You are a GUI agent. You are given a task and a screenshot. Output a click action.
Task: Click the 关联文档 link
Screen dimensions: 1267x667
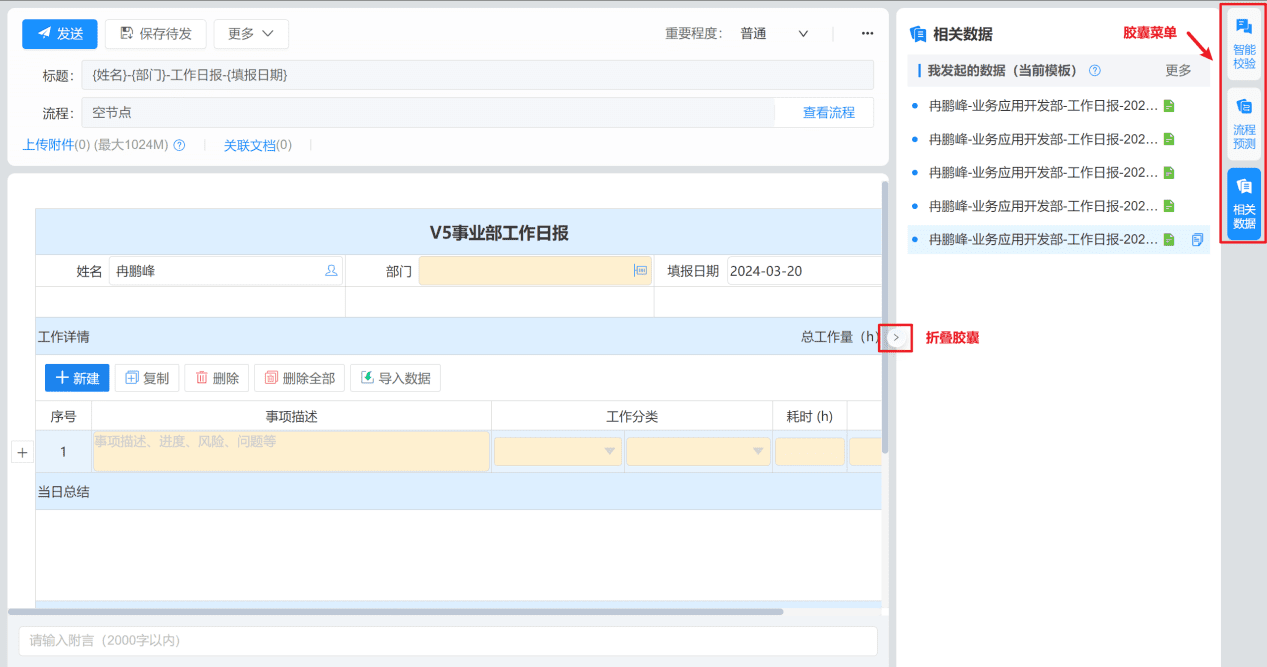(249, 145)
